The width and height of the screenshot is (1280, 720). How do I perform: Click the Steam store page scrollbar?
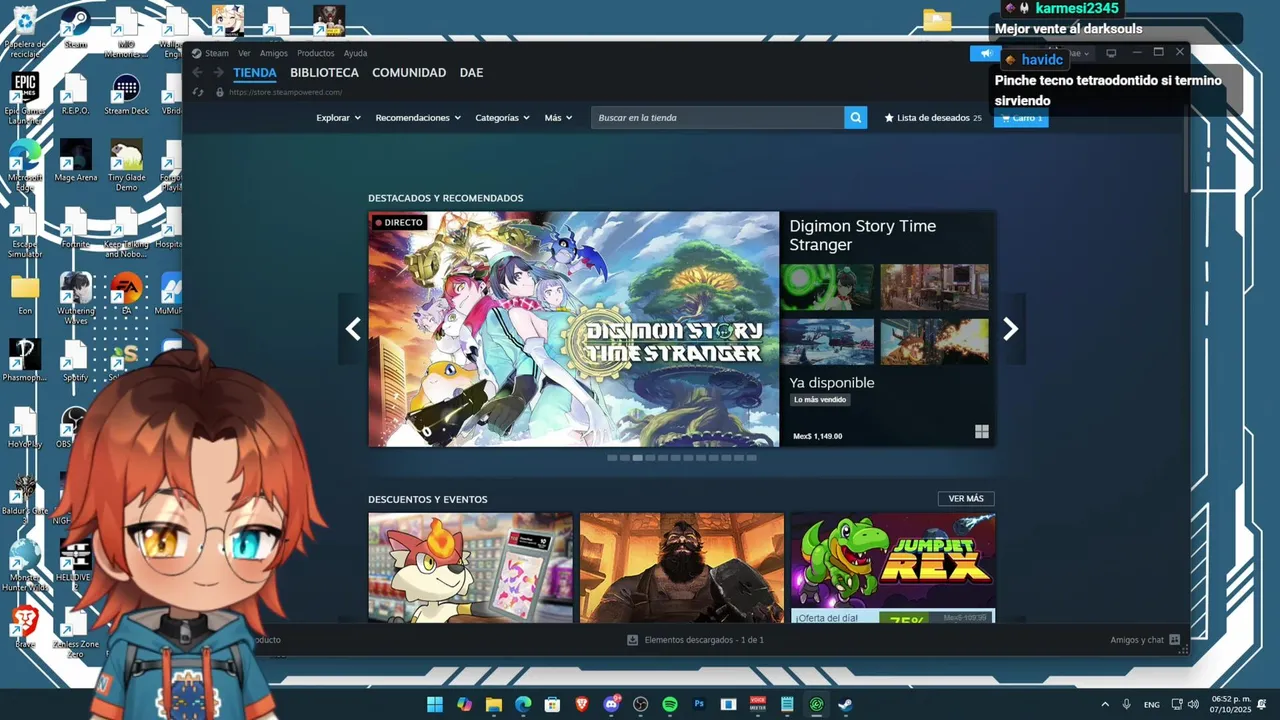point(1186,150)
